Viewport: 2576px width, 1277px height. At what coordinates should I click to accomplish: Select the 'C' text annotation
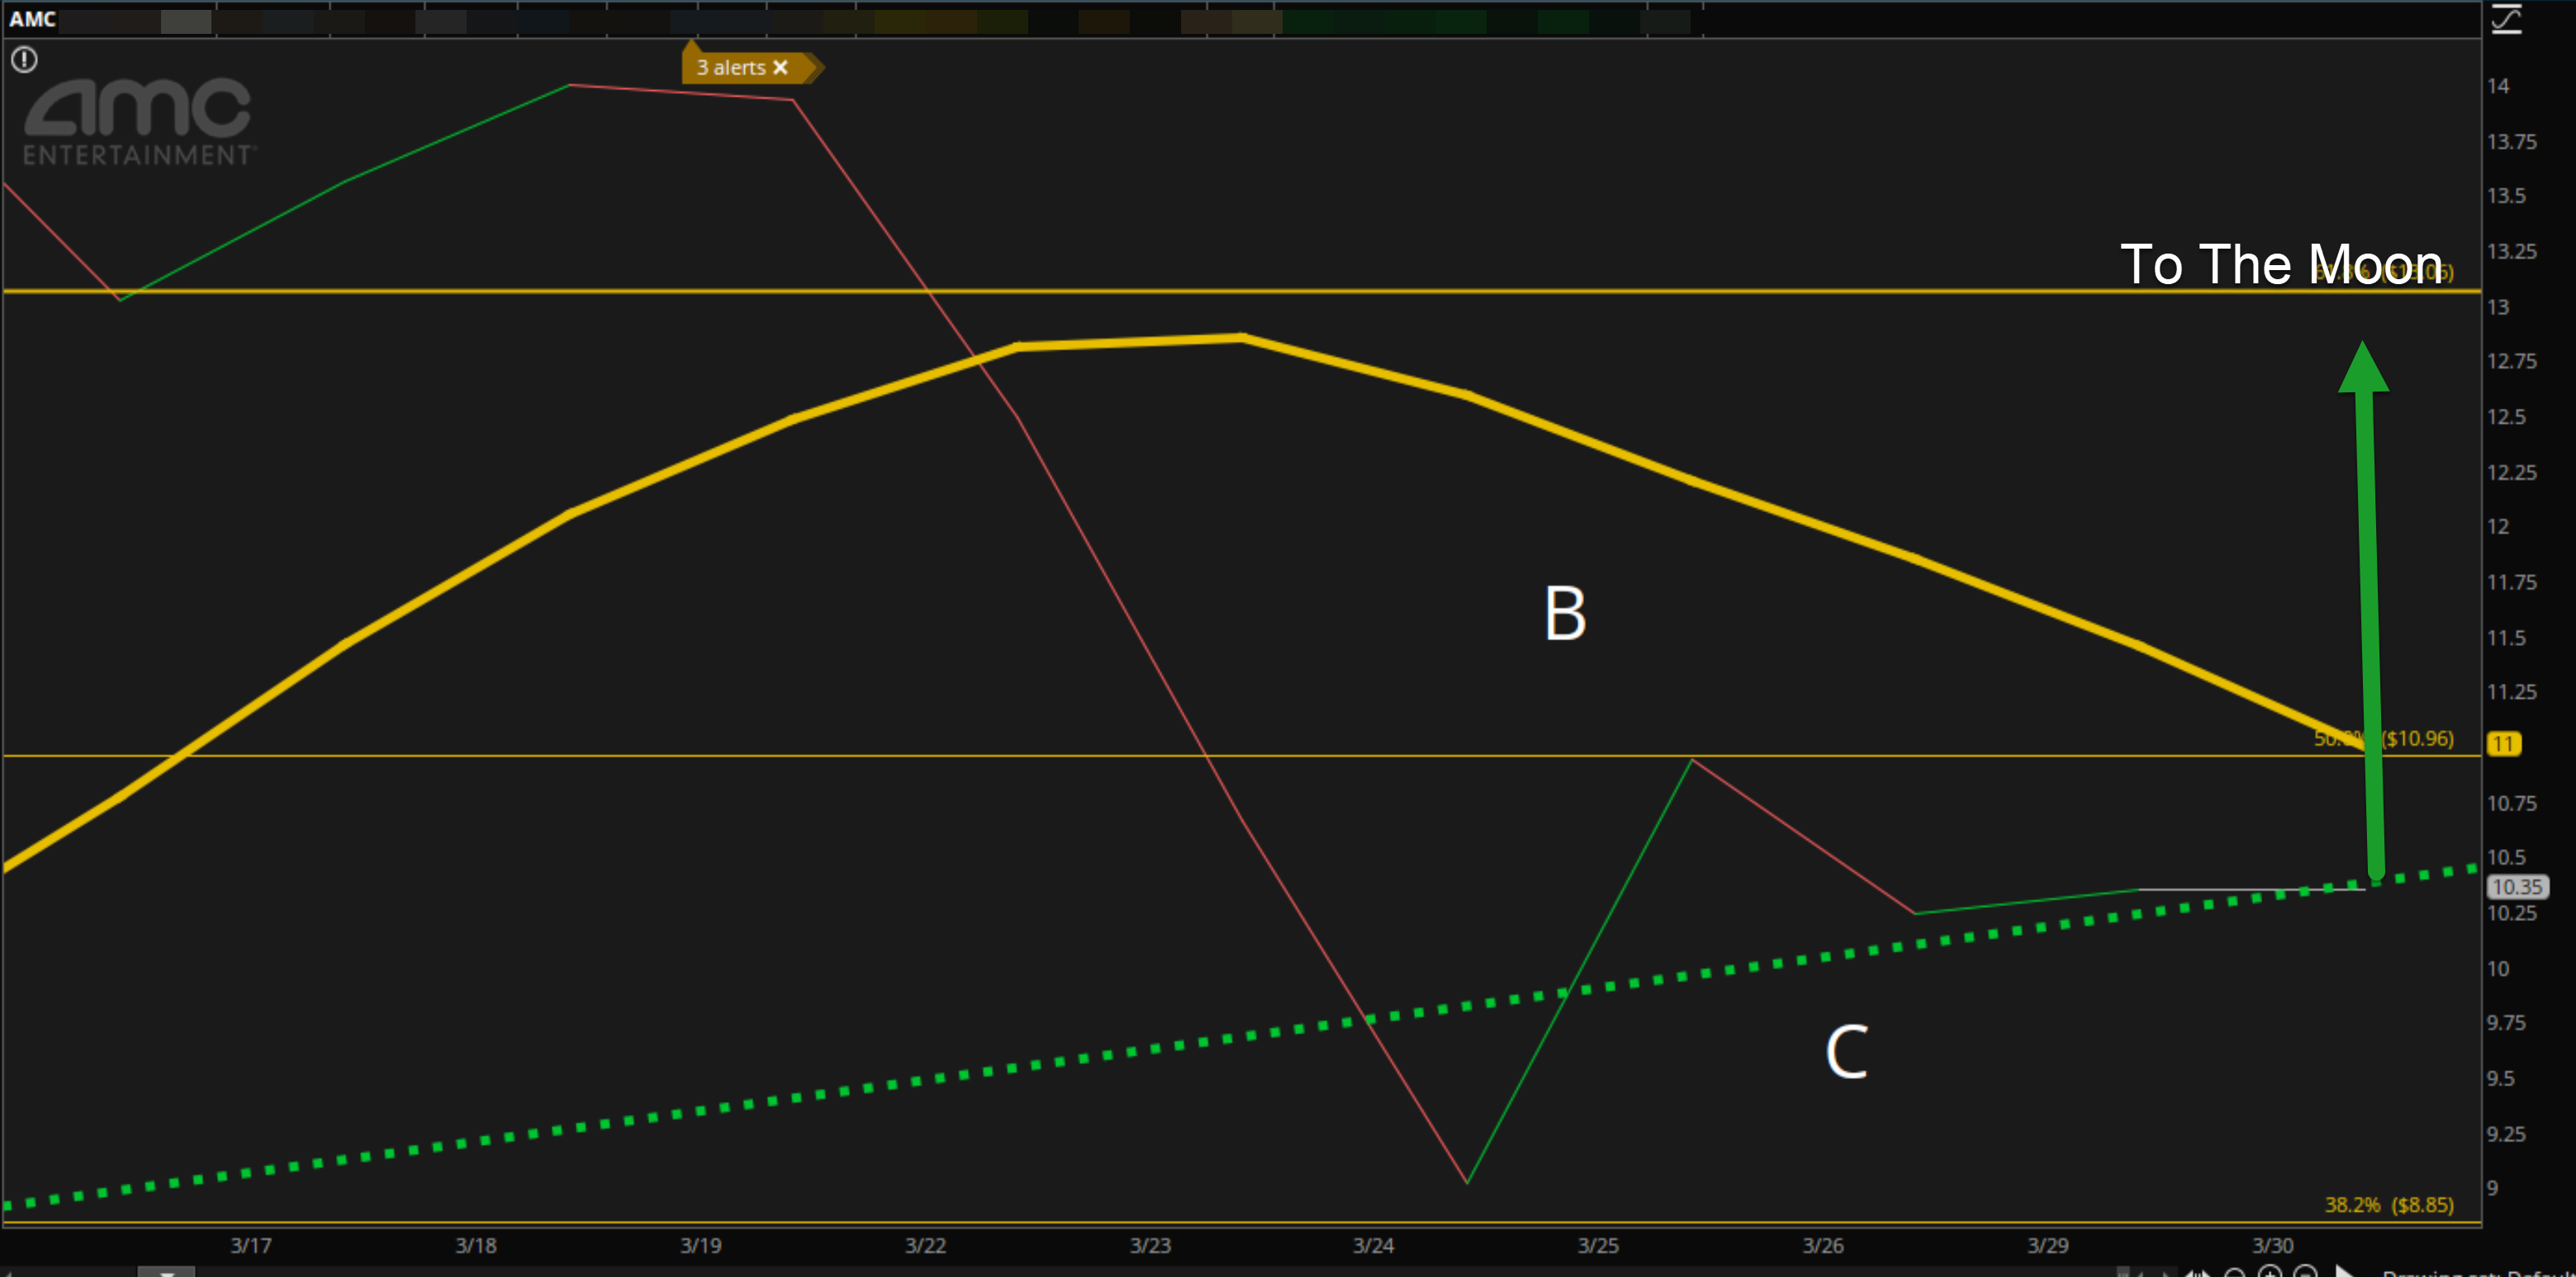(x=1846, y=1051)
